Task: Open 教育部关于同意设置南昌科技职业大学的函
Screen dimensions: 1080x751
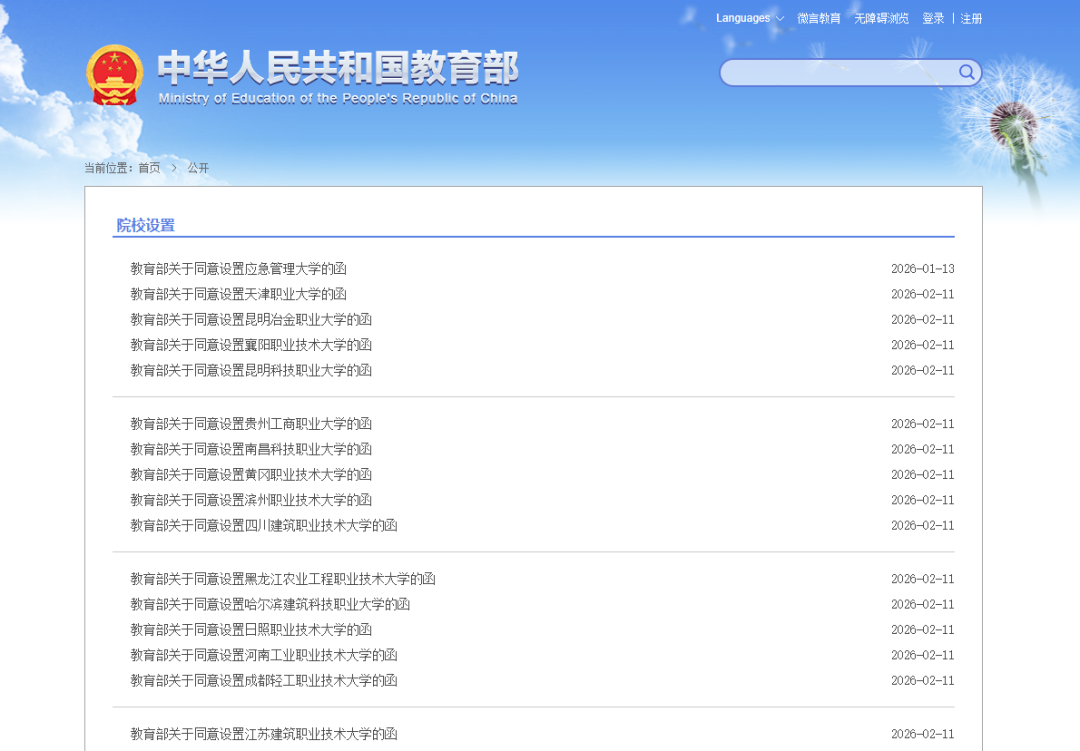Action: click(251, 449)
